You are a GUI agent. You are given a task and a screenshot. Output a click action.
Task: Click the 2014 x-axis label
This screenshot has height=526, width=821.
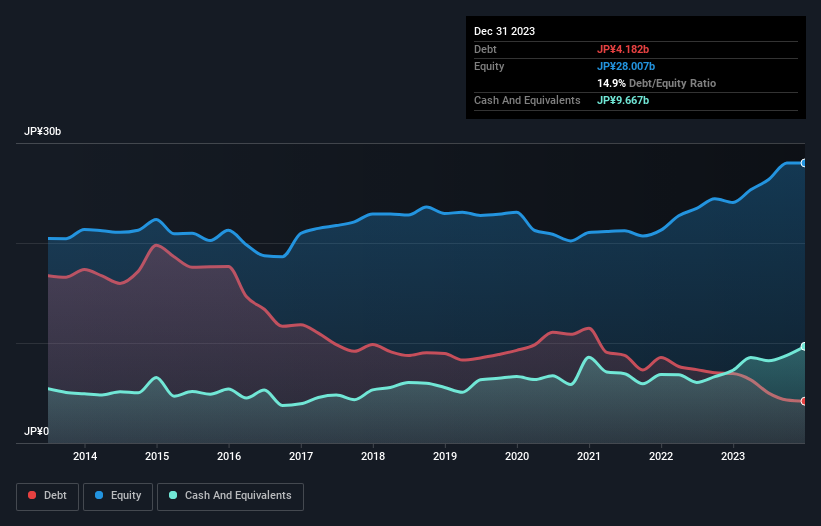point(85,456)
